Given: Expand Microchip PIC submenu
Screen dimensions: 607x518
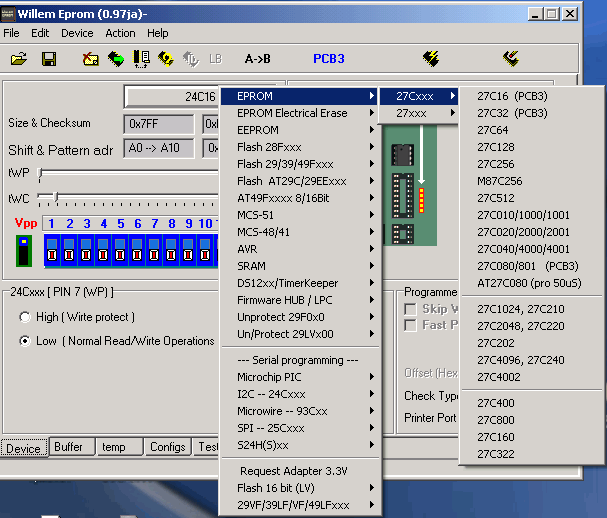Looking at the screenshot, I should pyautogui.click(x=300, y=377).
